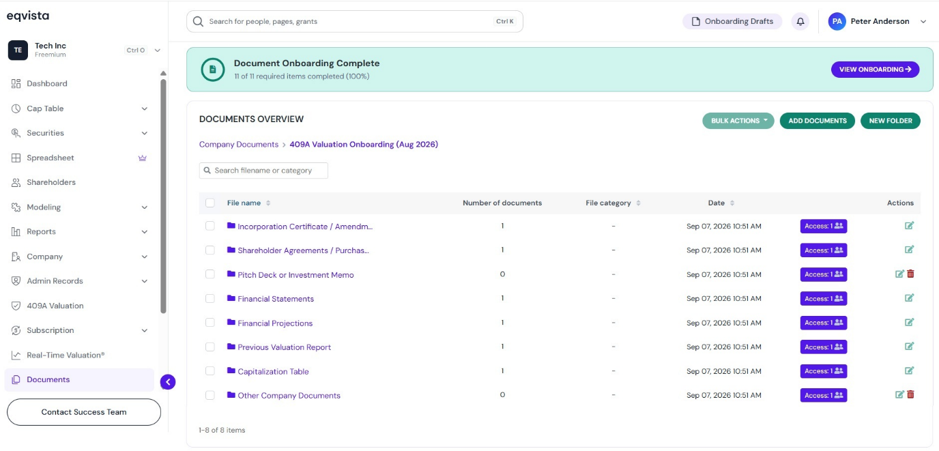This screenshot has height=451, width=939.
Task: Check the Financial Statements row checkbox
Action: pyautogui.click(x=210, y=298)
